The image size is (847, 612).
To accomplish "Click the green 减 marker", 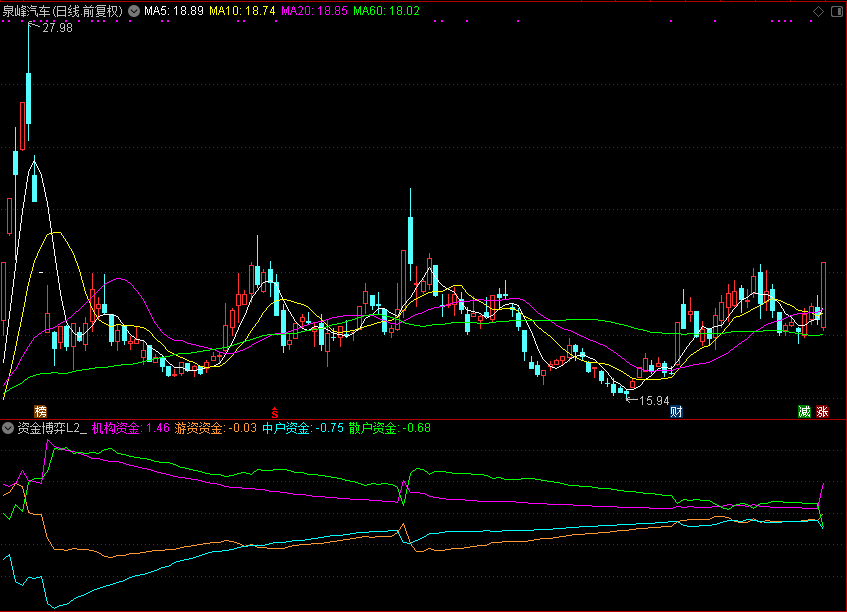I will click(x=804, y=412).
